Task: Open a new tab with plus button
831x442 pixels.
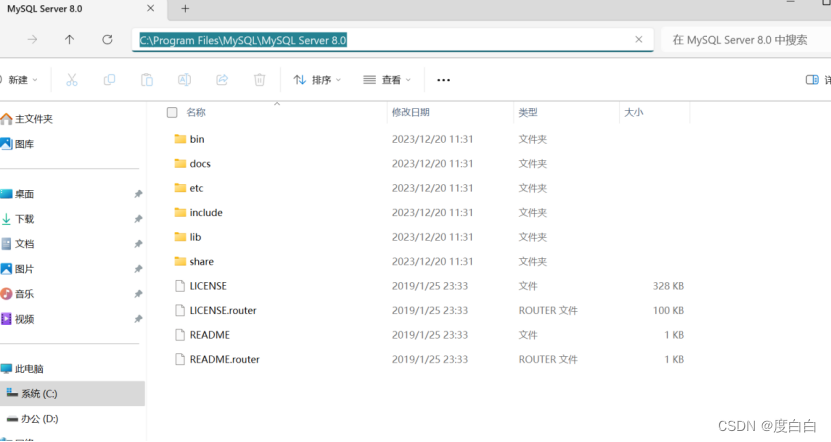Action: (185, 8)
